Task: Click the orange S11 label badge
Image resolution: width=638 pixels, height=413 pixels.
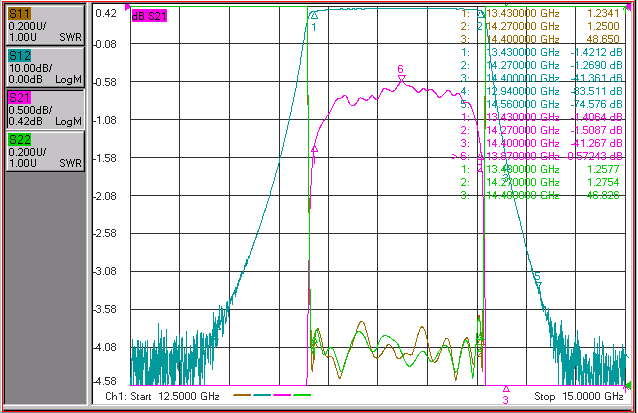Action: [x=20, y=14]
